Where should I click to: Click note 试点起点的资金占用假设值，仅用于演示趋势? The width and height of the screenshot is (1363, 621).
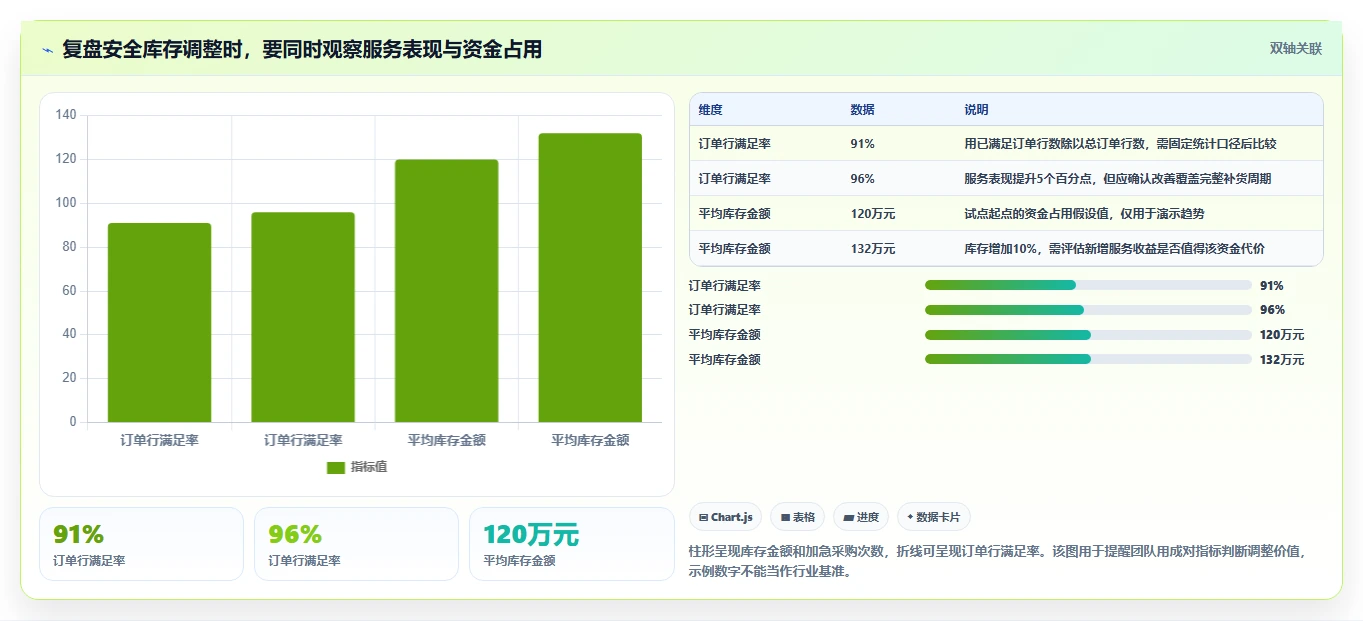click(1085, 214)
